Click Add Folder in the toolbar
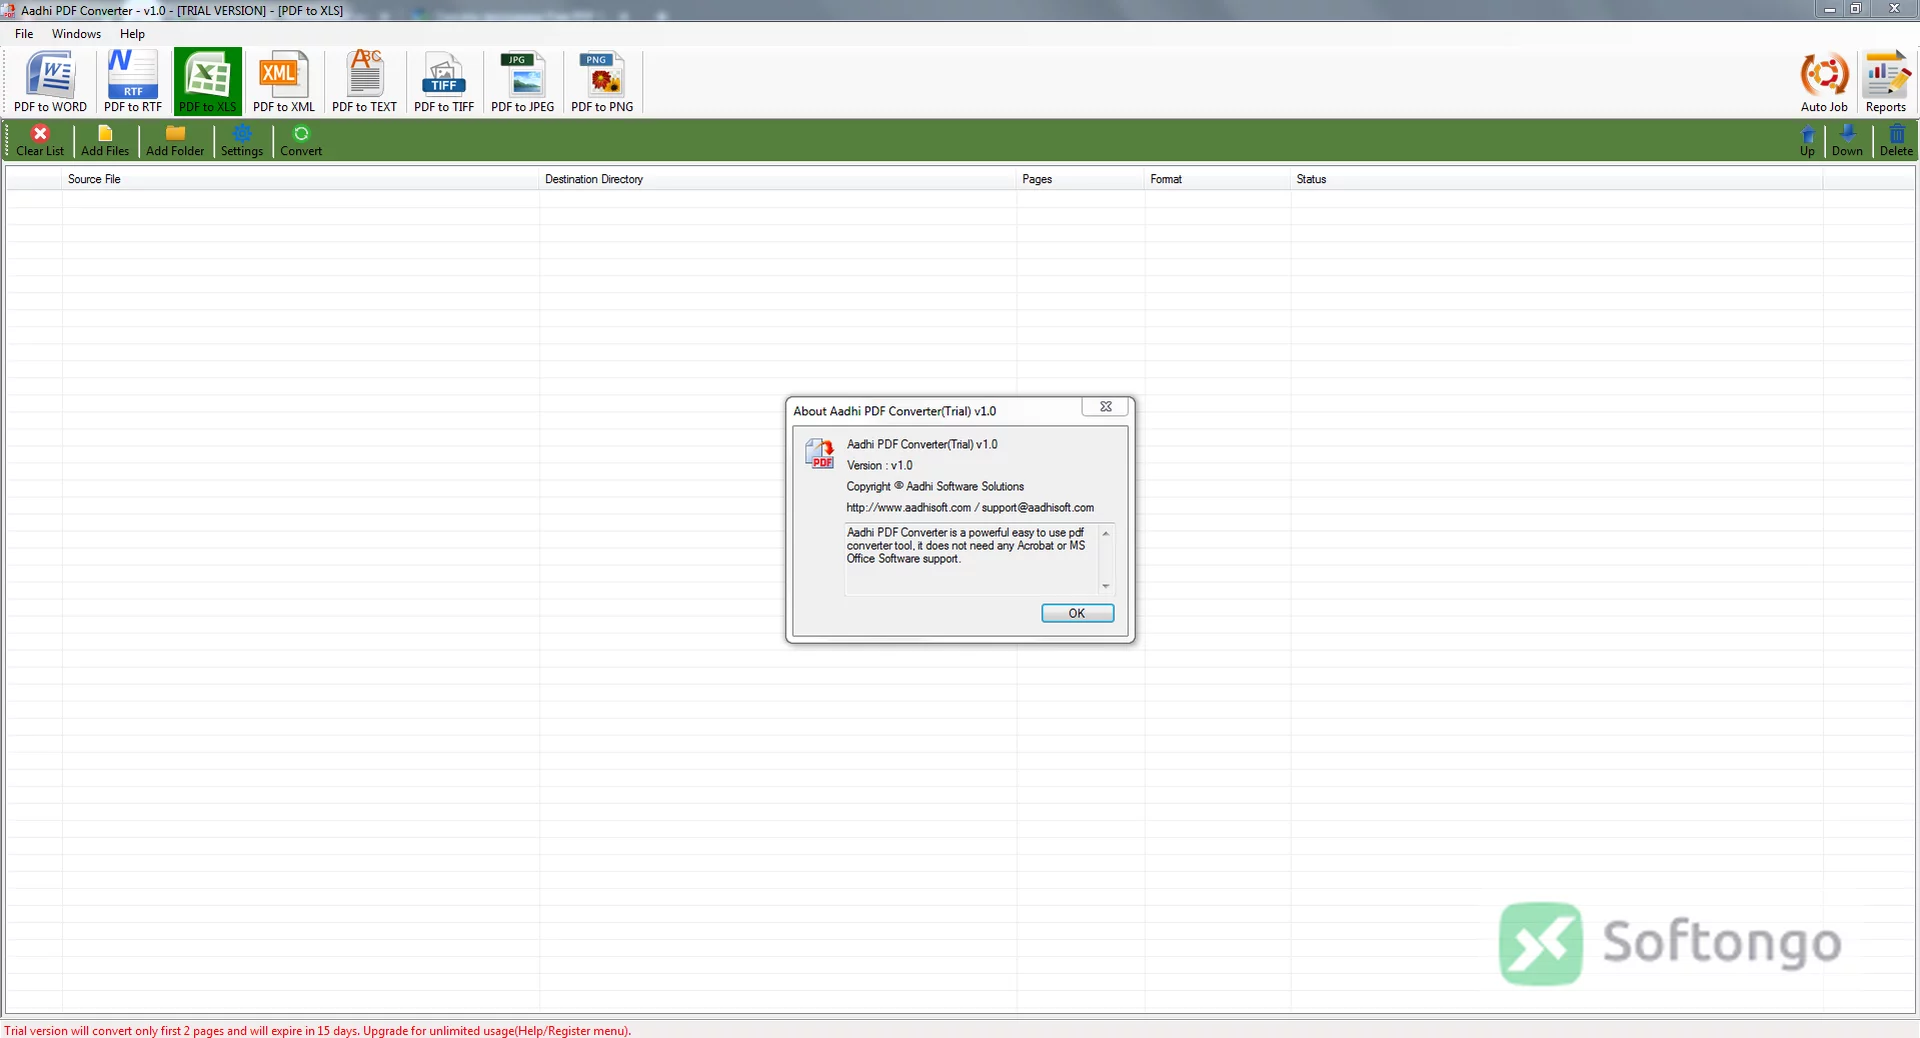 click(x=175, y=141)
